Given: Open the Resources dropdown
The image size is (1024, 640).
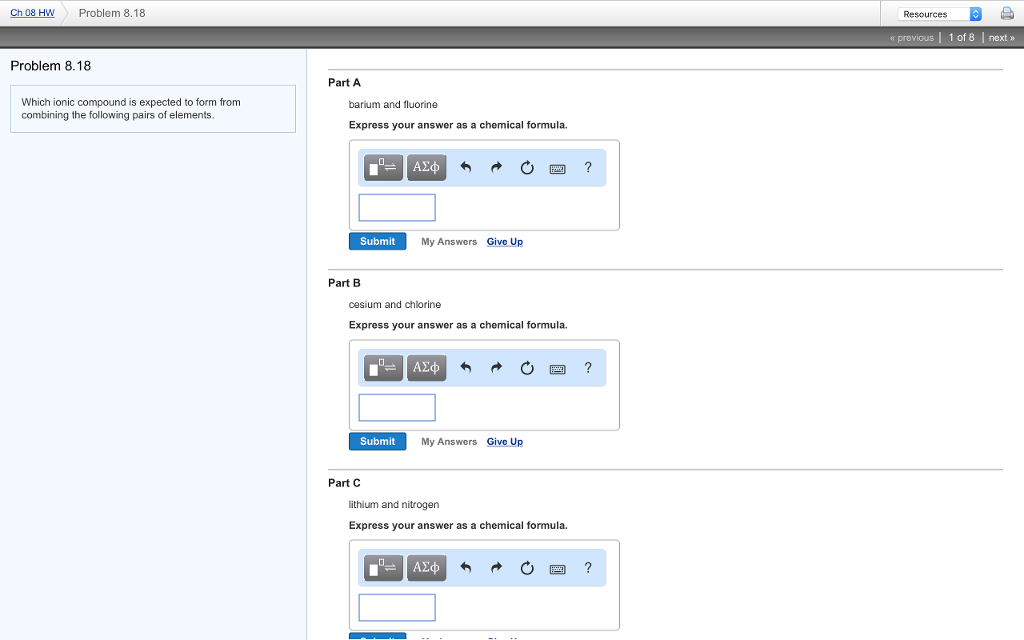Looking at the screenshot, I should click(939, 14).
